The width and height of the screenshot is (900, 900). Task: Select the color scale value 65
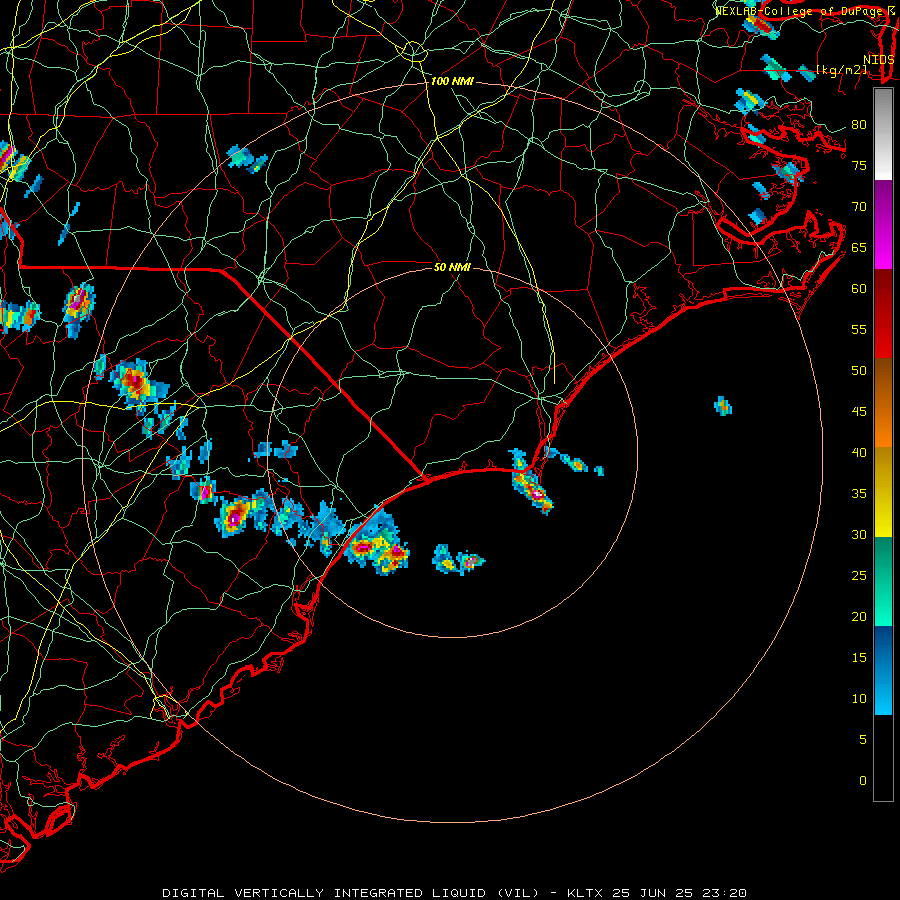(859, 247)
